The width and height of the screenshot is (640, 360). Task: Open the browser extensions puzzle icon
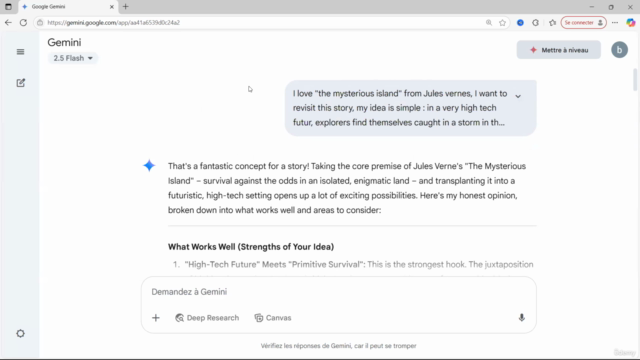tap(536, 23)
